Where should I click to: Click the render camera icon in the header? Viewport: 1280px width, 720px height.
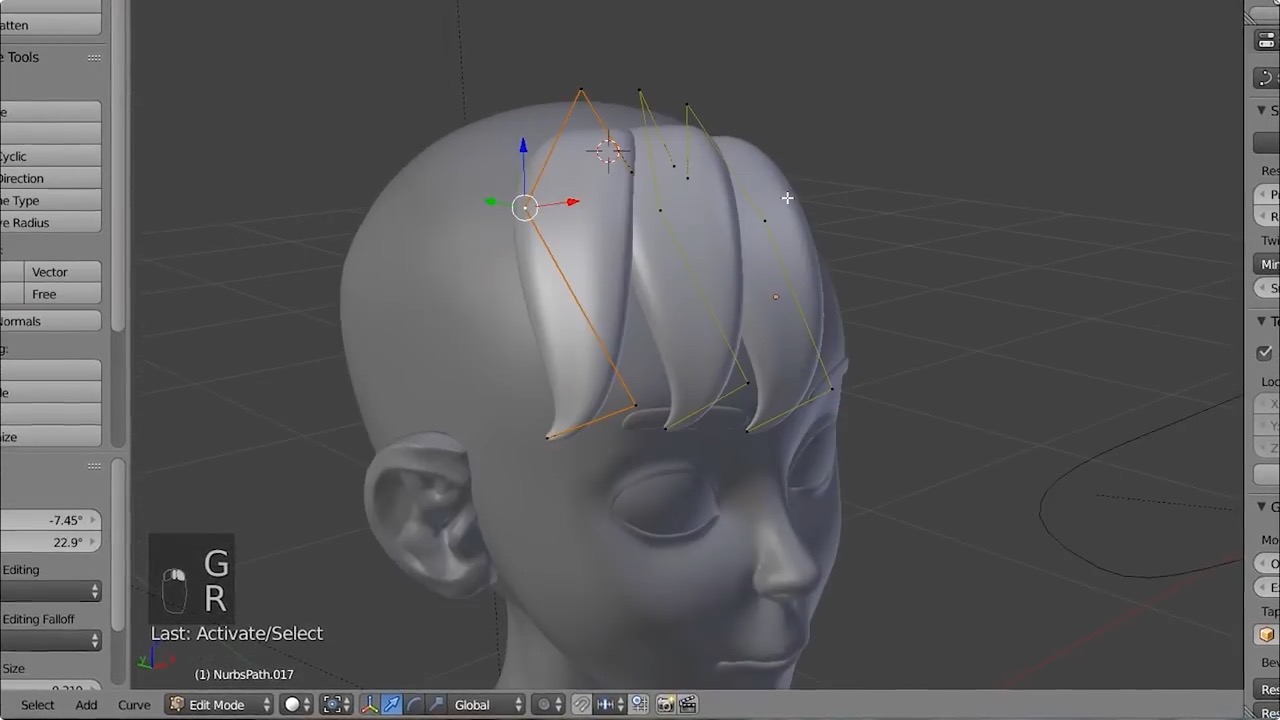click(x=665, y=705)
